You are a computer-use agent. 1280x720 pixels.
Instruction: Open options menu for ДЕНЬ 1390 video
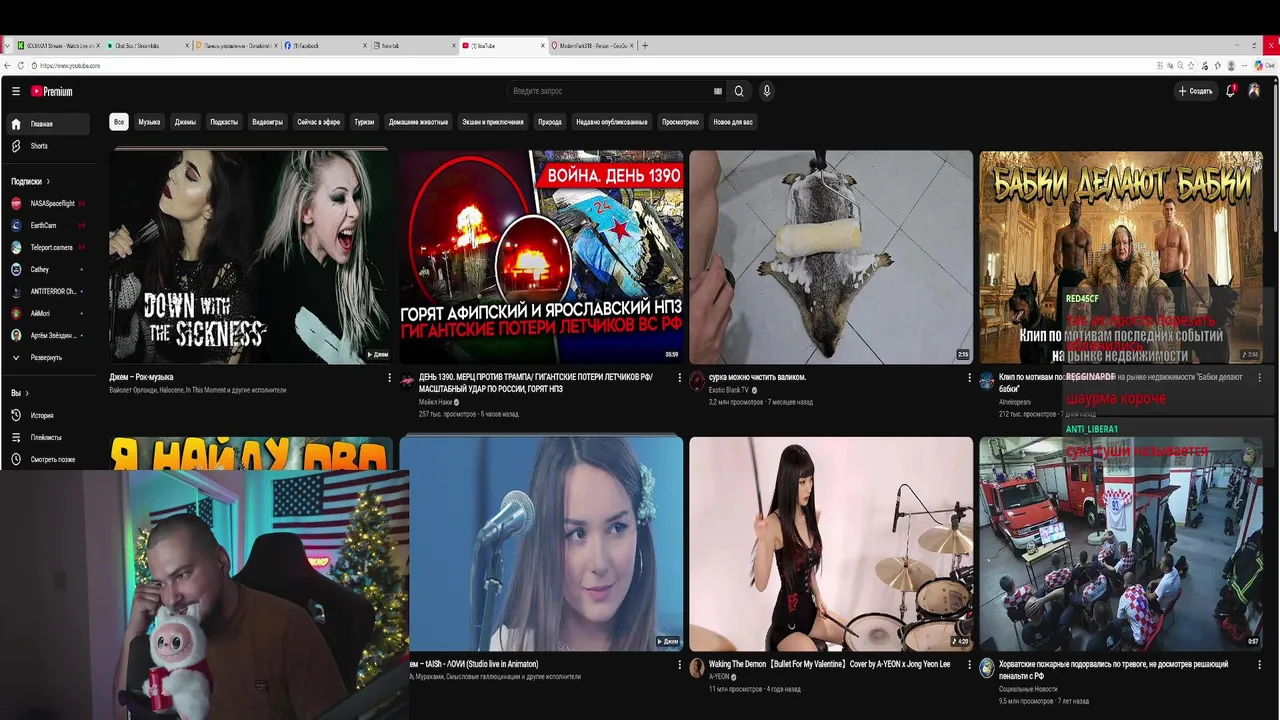pyautogui.click(x=679, y=378)
